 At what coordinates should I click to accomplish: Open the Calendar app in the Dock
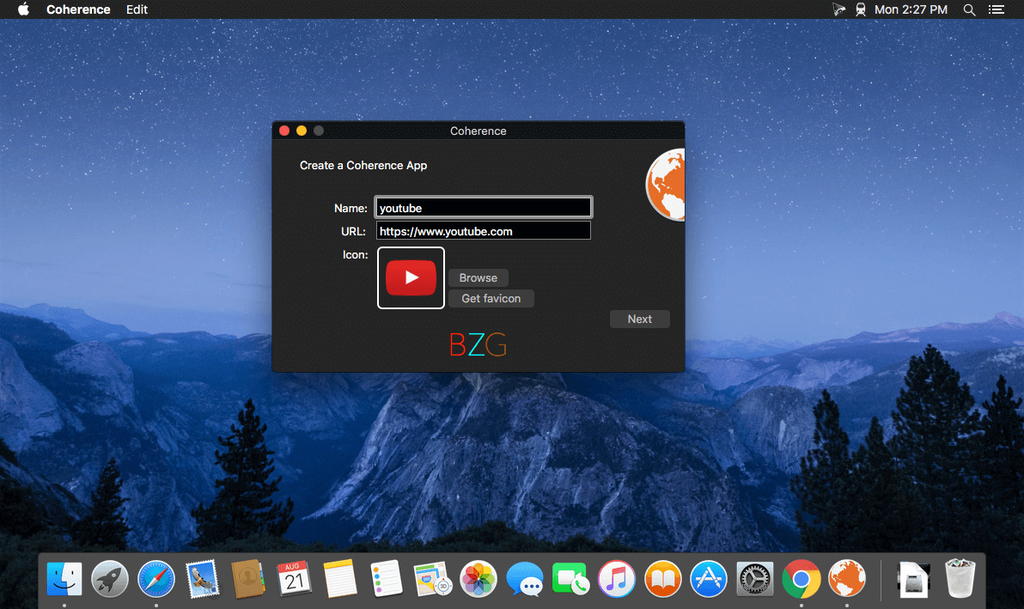pyautogui.click(x=294, y=578)
